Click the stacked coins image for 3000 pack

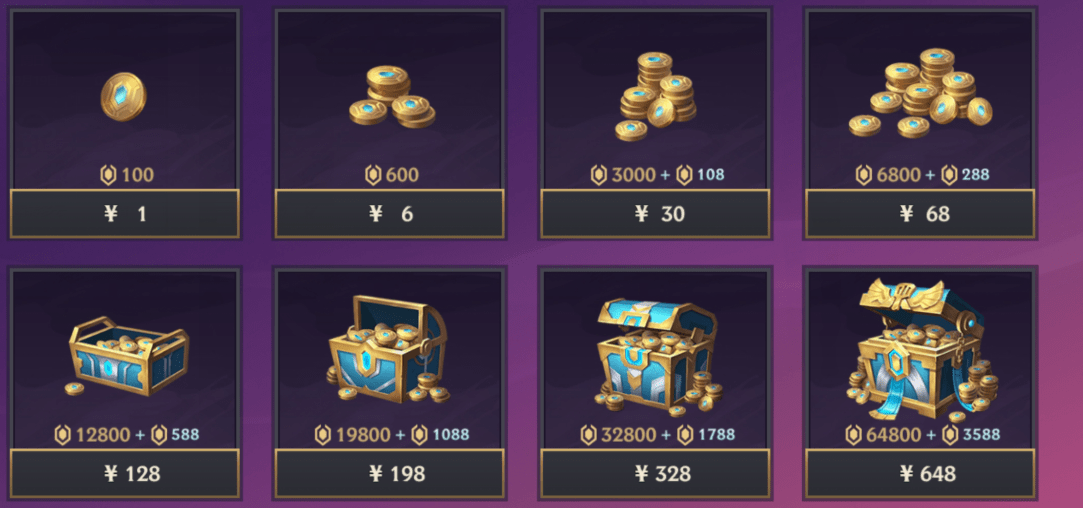[655, 96]
